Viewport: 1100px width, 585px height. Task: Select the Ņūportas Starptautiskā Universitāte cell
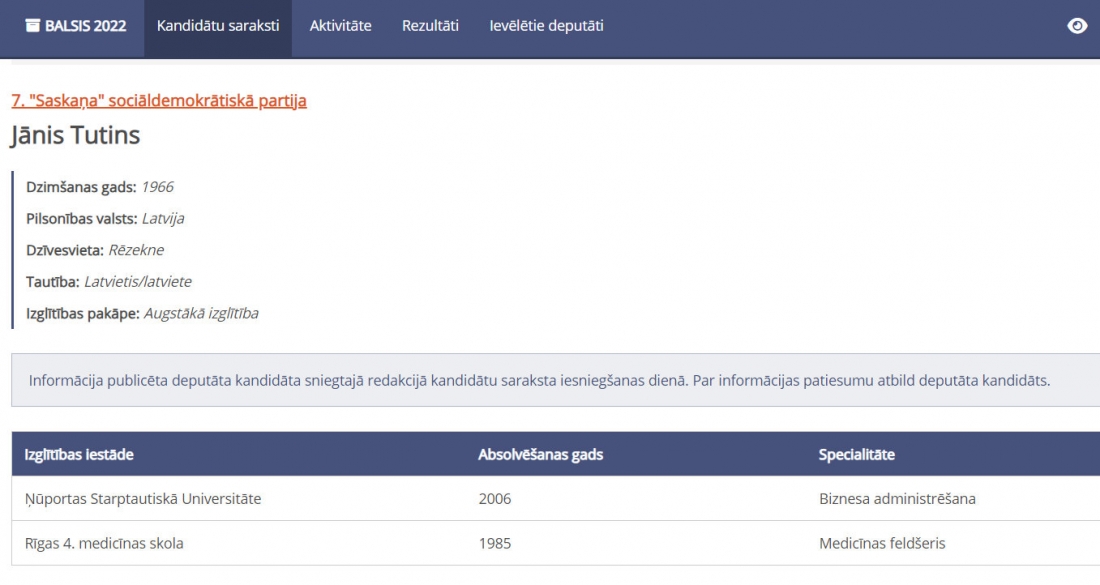(x=143, y=498)
